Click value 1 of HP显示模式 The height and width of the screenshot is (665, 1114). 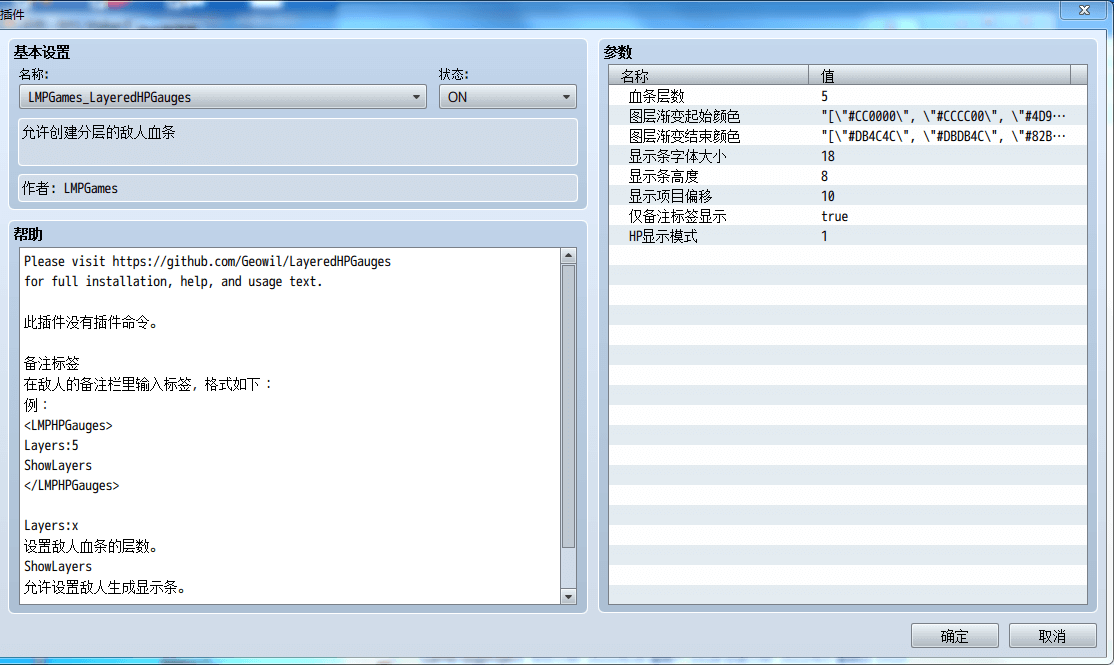click(x=824, y=236)
